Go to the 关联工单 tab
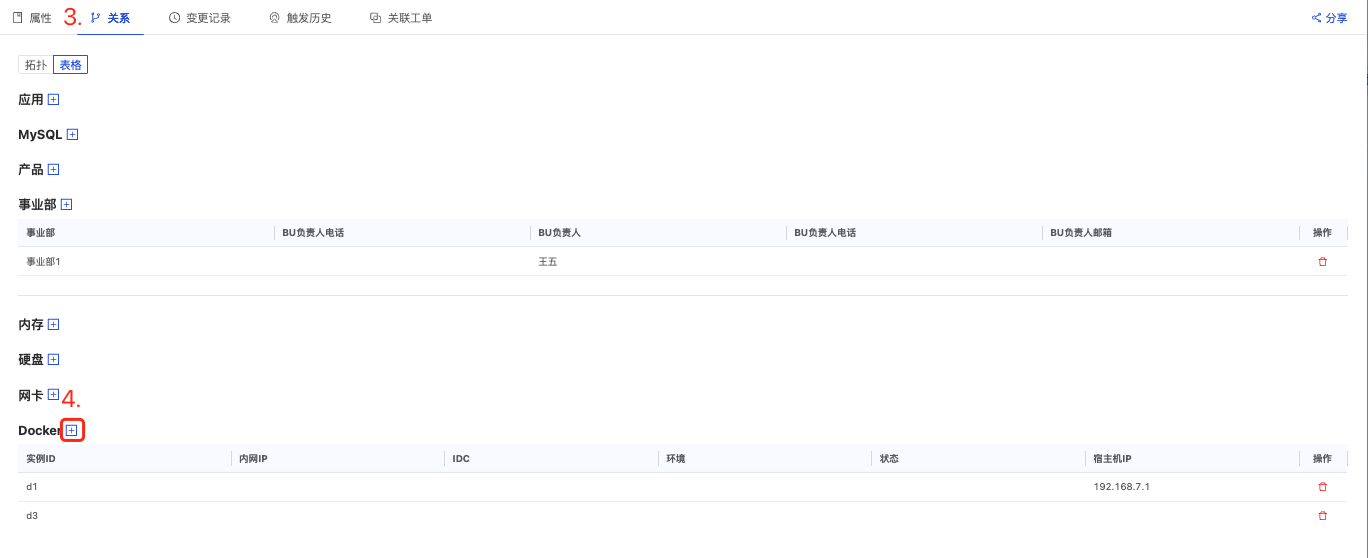Viewport: 1368px width, 558px height. (x=401, y=18)
